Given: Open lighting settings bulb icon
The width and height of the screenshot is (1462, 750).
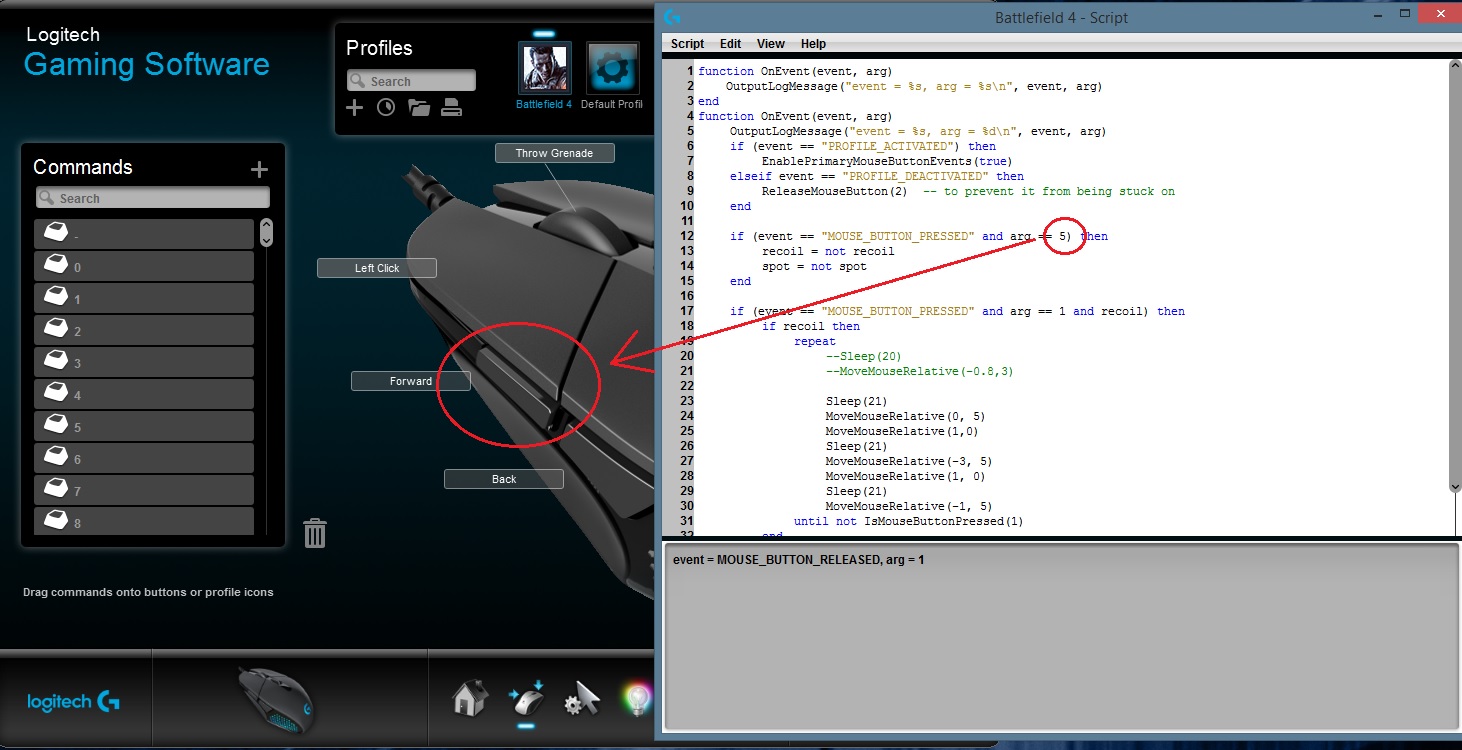Looking at the screenshot, I should coord(636,697).
